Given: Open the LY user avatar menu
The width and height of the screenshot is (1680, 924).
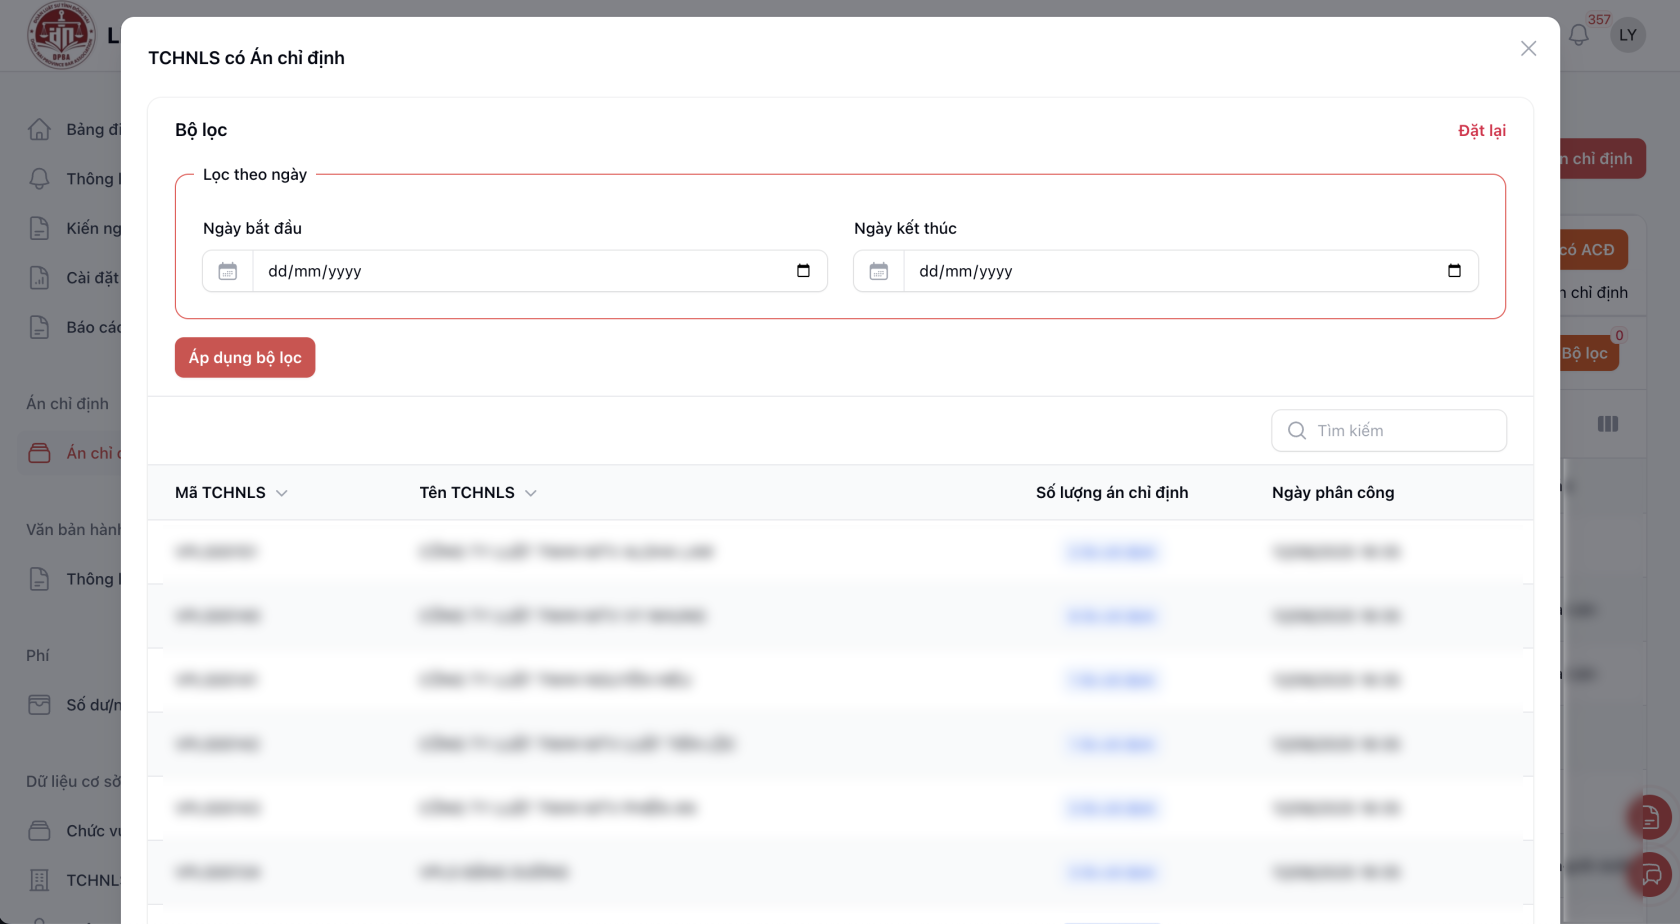Looking at the screenshot, I should (1628, 35).
